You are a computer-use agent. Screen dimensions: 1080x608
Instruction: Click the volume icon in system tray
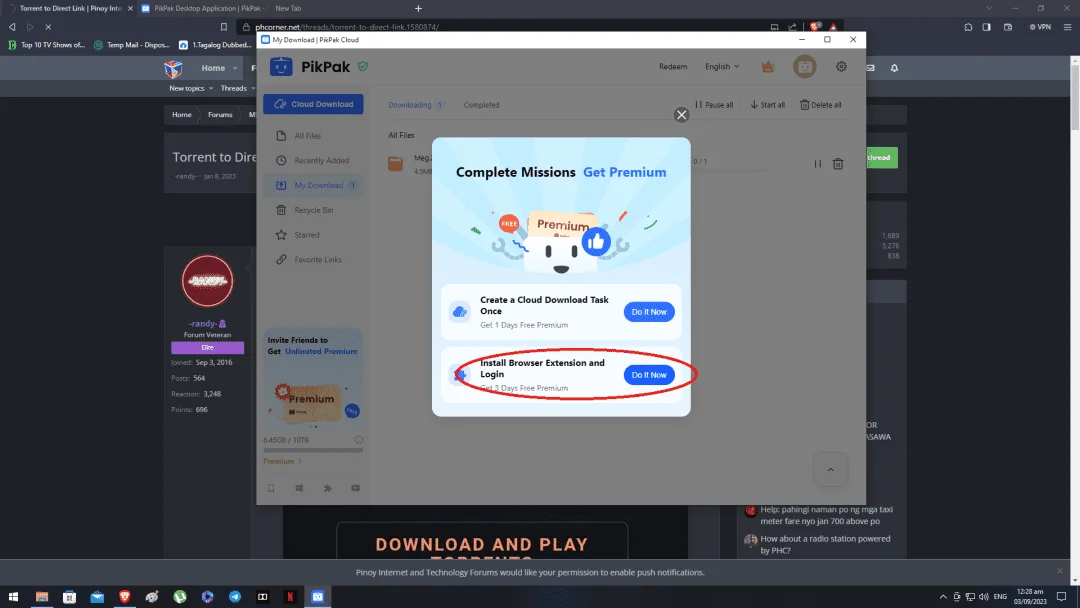point(984,596)
